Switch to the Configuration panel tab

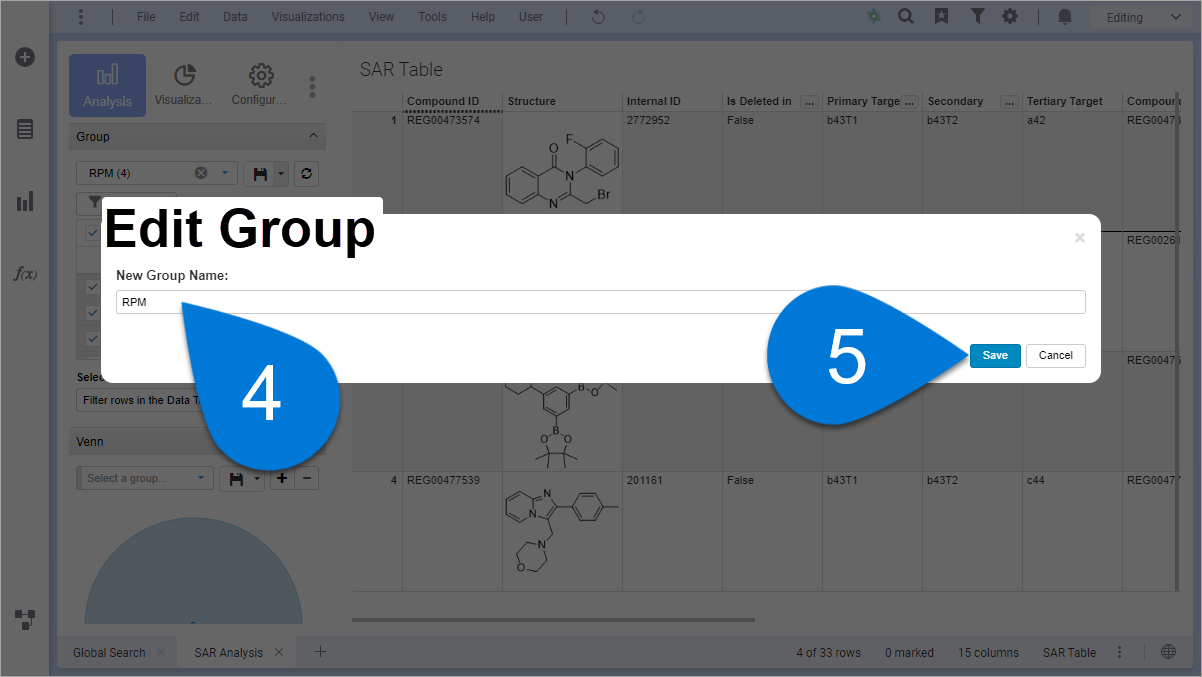(x=260, y=86)
